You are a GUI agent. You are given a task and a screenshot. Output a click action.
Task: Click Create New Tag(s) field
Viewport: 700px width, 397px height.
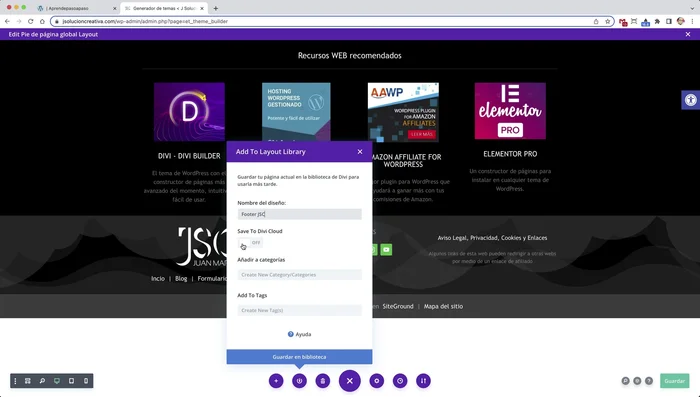point(299,310)
